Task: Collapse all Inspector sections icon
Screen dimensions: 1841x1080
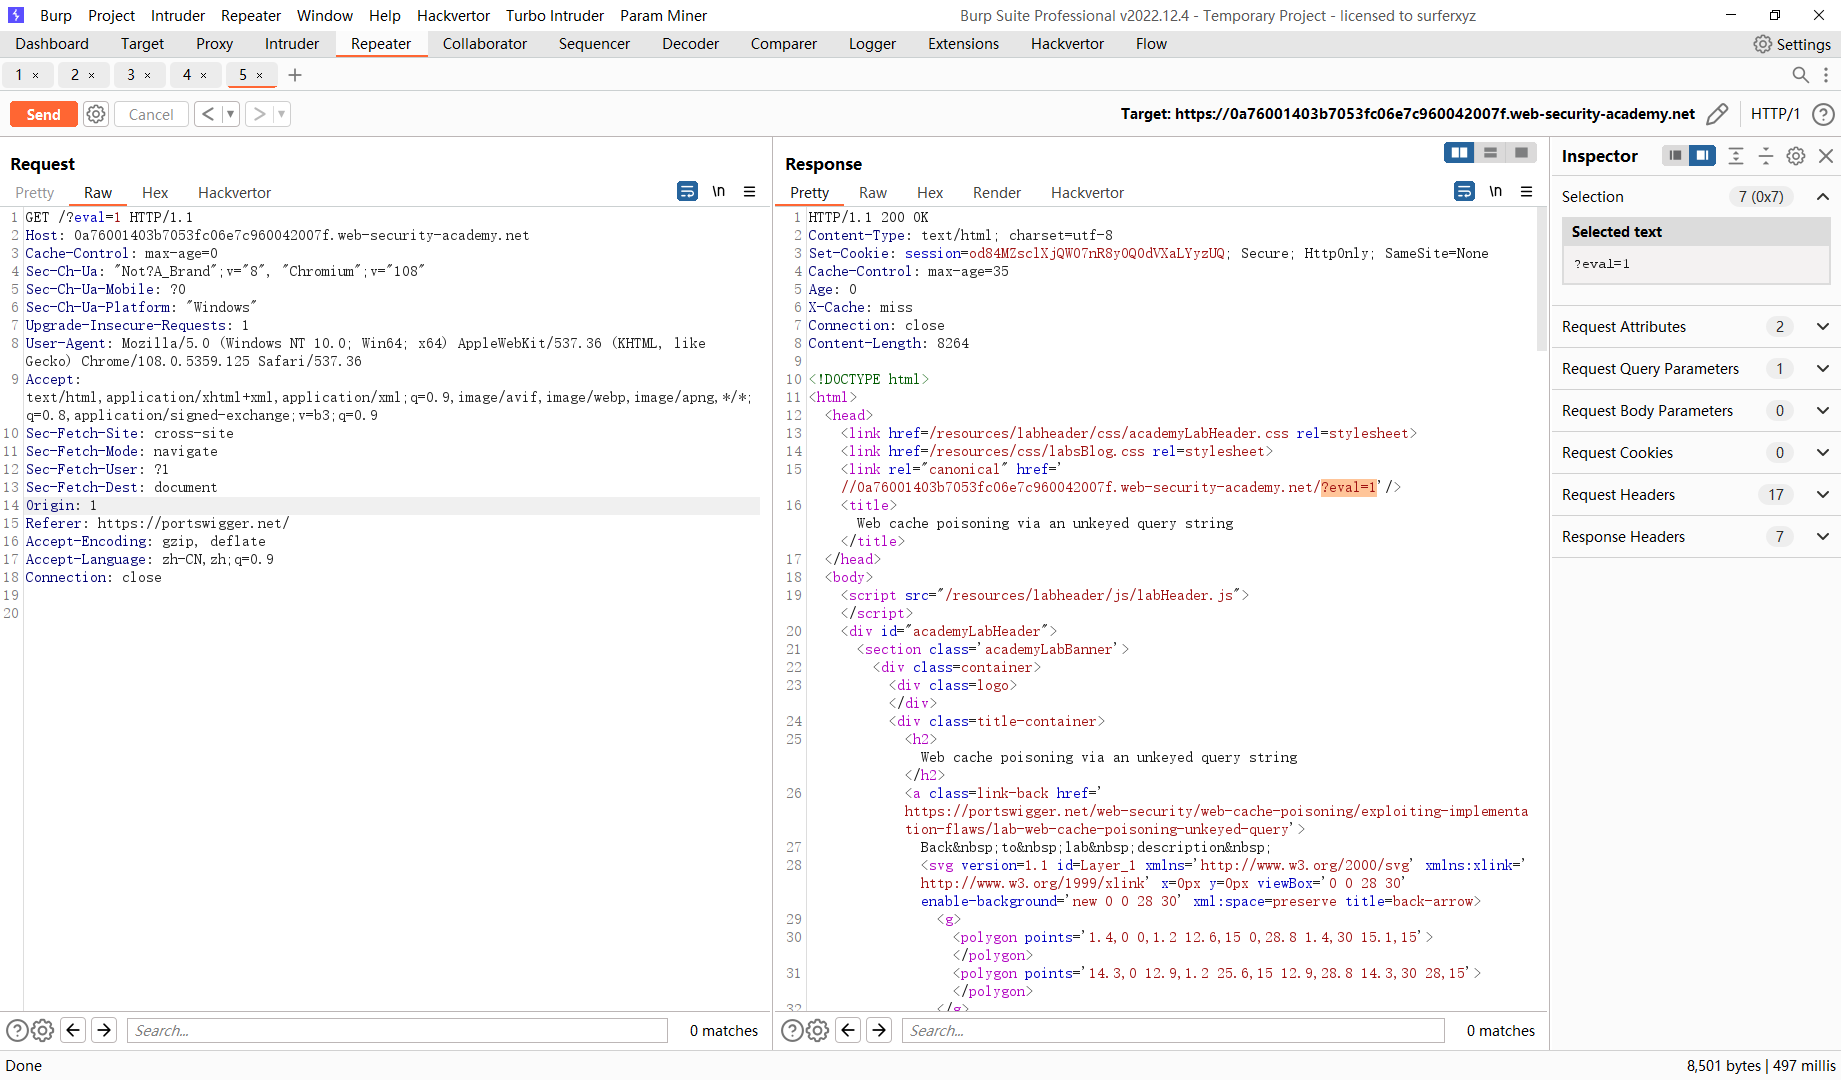Action: (1766, 155)
